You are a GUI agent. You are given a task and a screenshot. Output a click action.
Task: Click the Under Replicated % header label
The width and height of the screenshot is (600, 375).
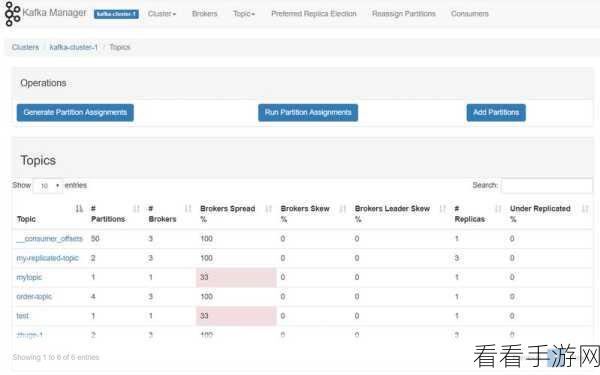pos(540,214)
